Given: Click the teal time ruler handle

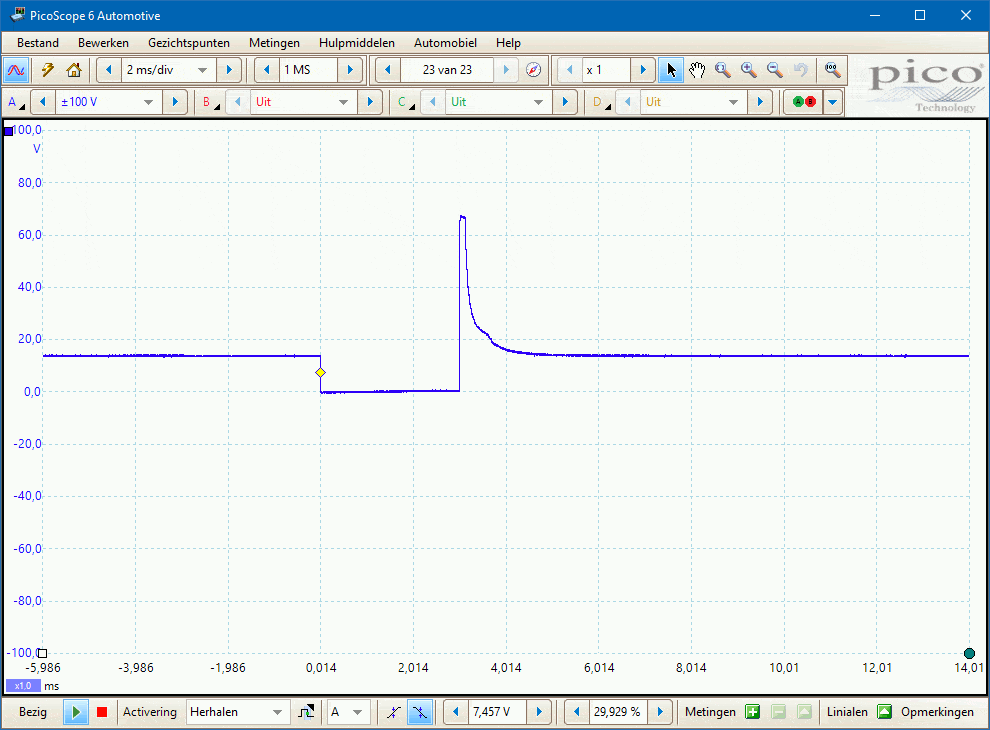Looking at the screenshot, I should pyautogui.click(x=969, y=654).
